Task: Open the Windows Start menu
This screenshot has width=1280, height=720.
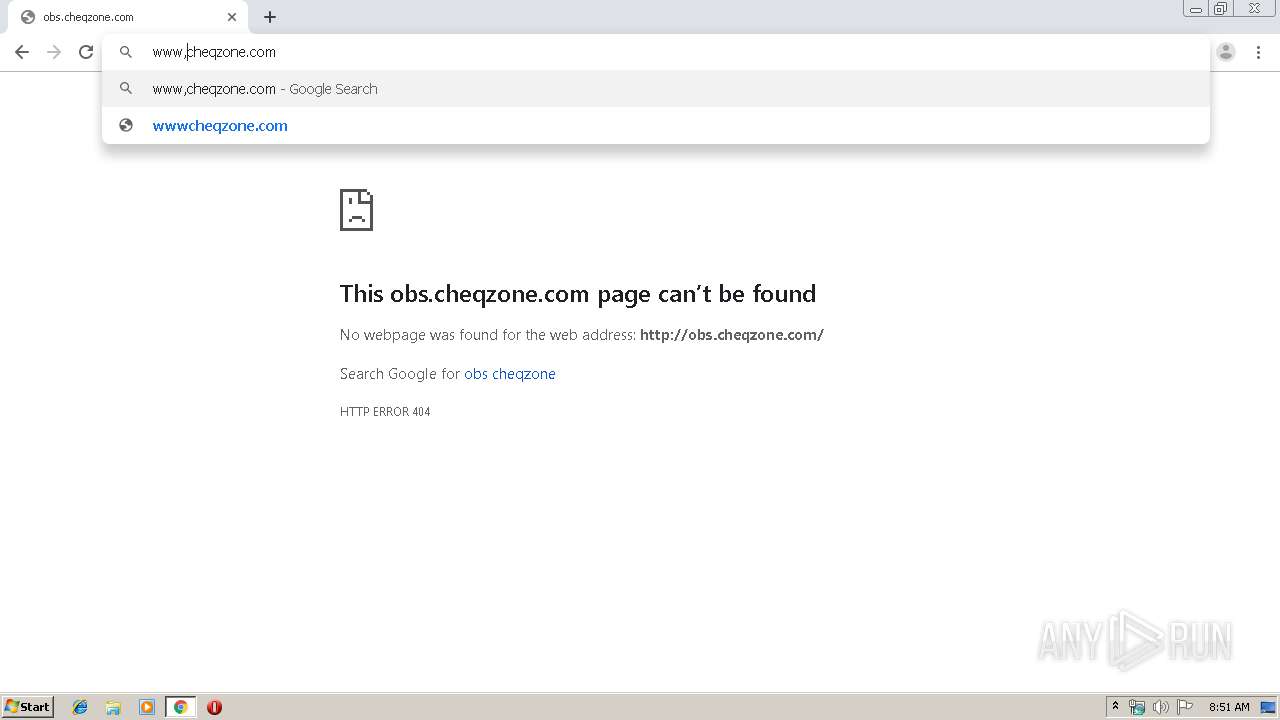Action: coord(28,707)
